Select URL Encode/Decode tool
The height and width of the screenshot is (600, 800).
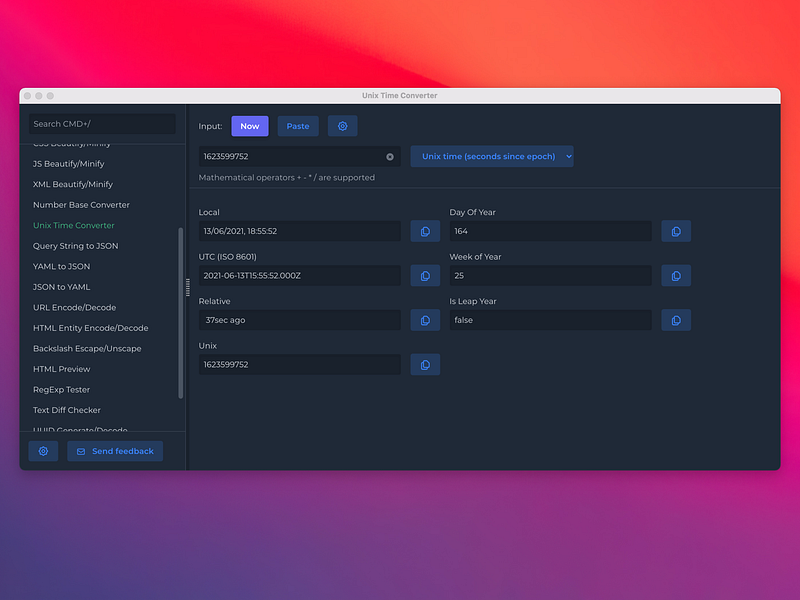pyautogui.click(x=74, y=307)
